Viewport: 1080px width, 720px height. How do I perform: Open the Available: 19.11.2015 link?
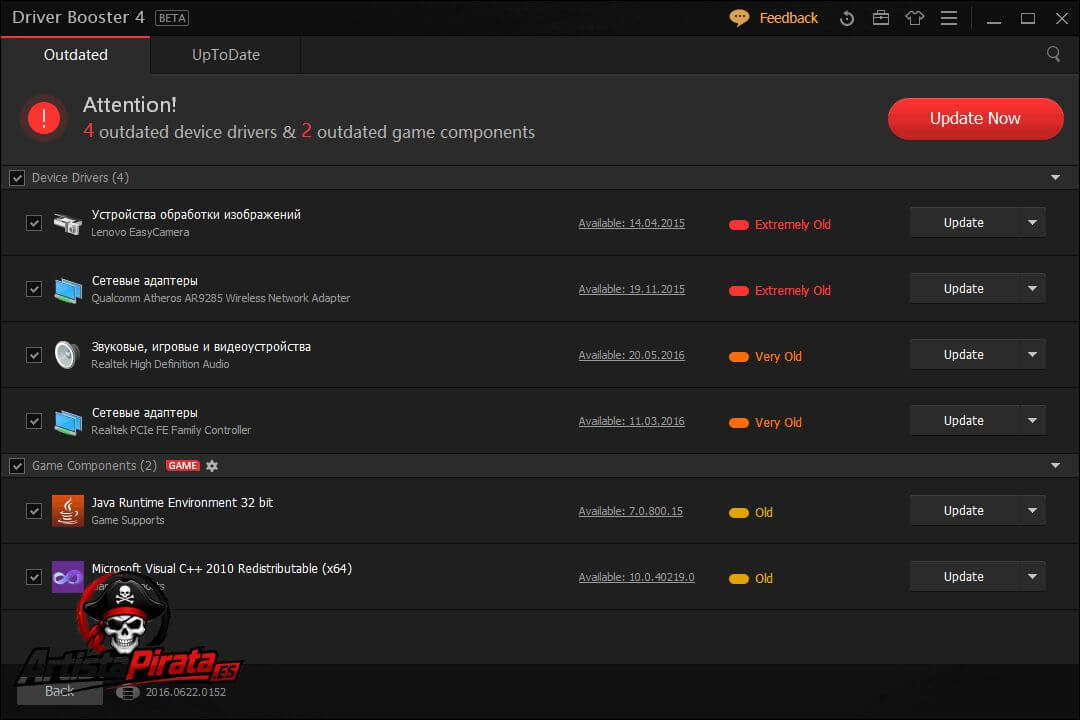coord(632,289)
